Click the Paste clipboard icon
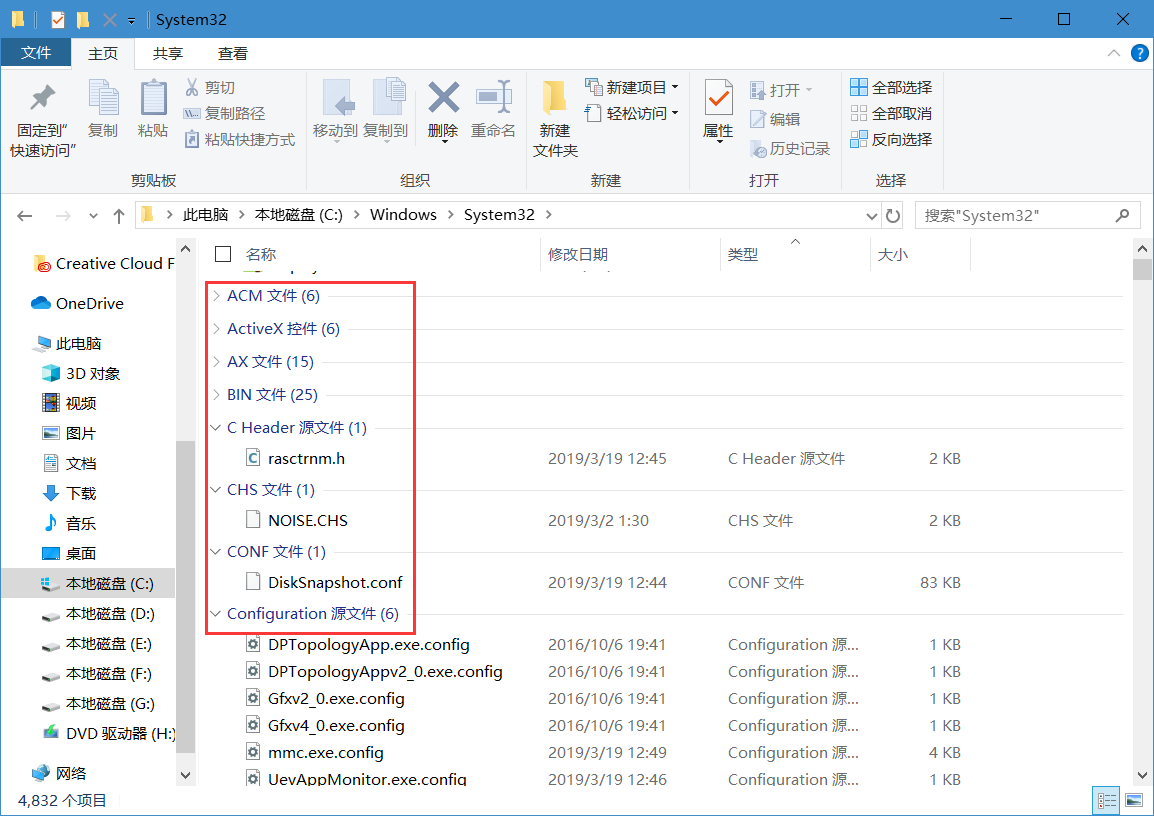This screenshot has height=816, width=1154. click(153, 98)
